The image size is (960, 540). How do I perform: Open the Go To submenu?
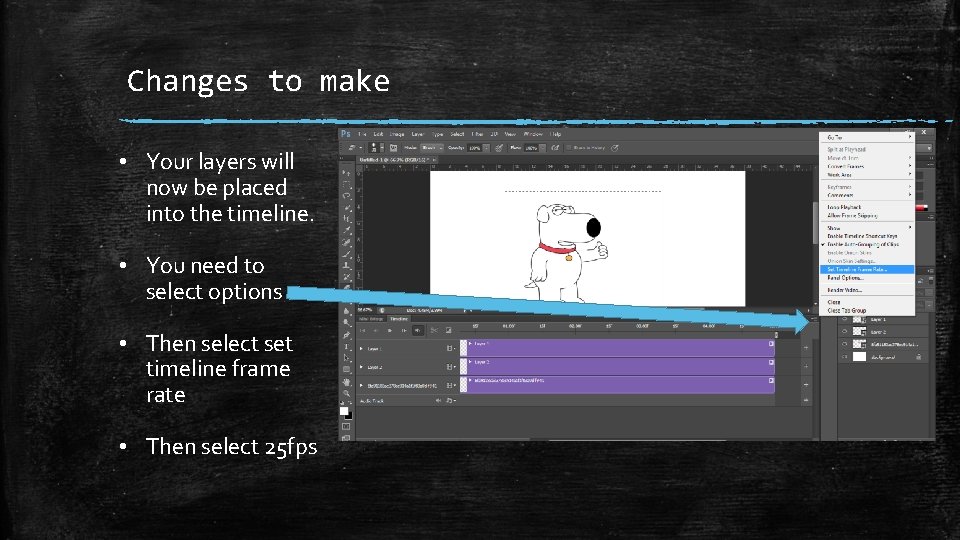coord(867,137)
